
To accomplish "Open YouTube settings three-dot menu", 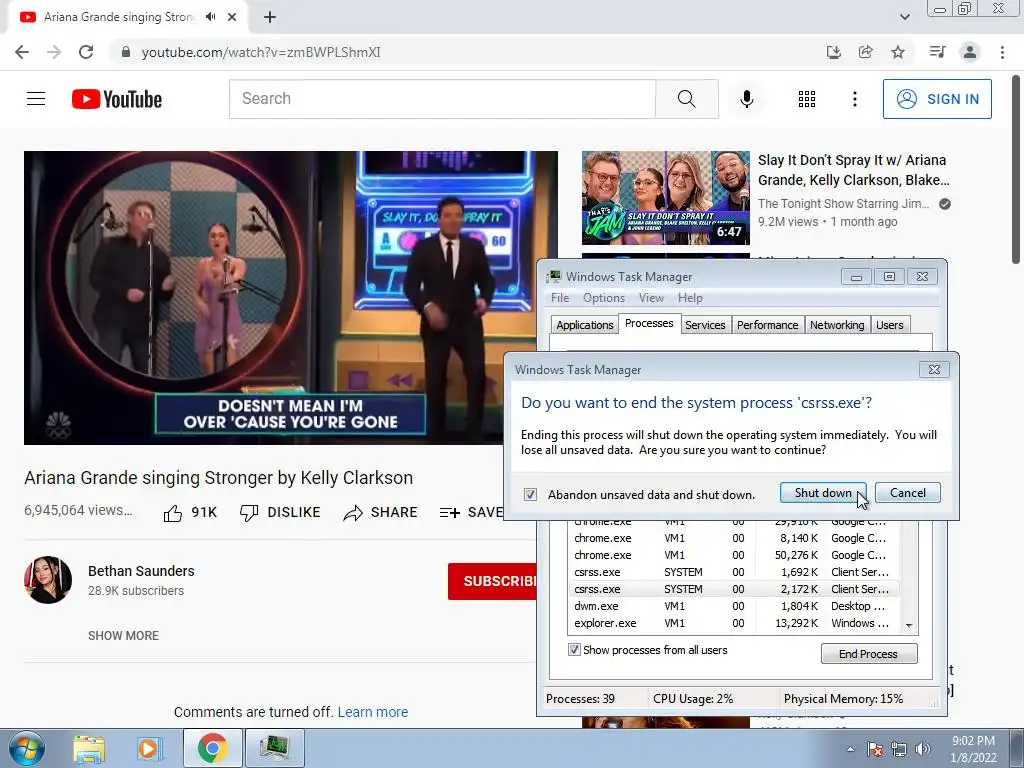I will click(854, 99).
